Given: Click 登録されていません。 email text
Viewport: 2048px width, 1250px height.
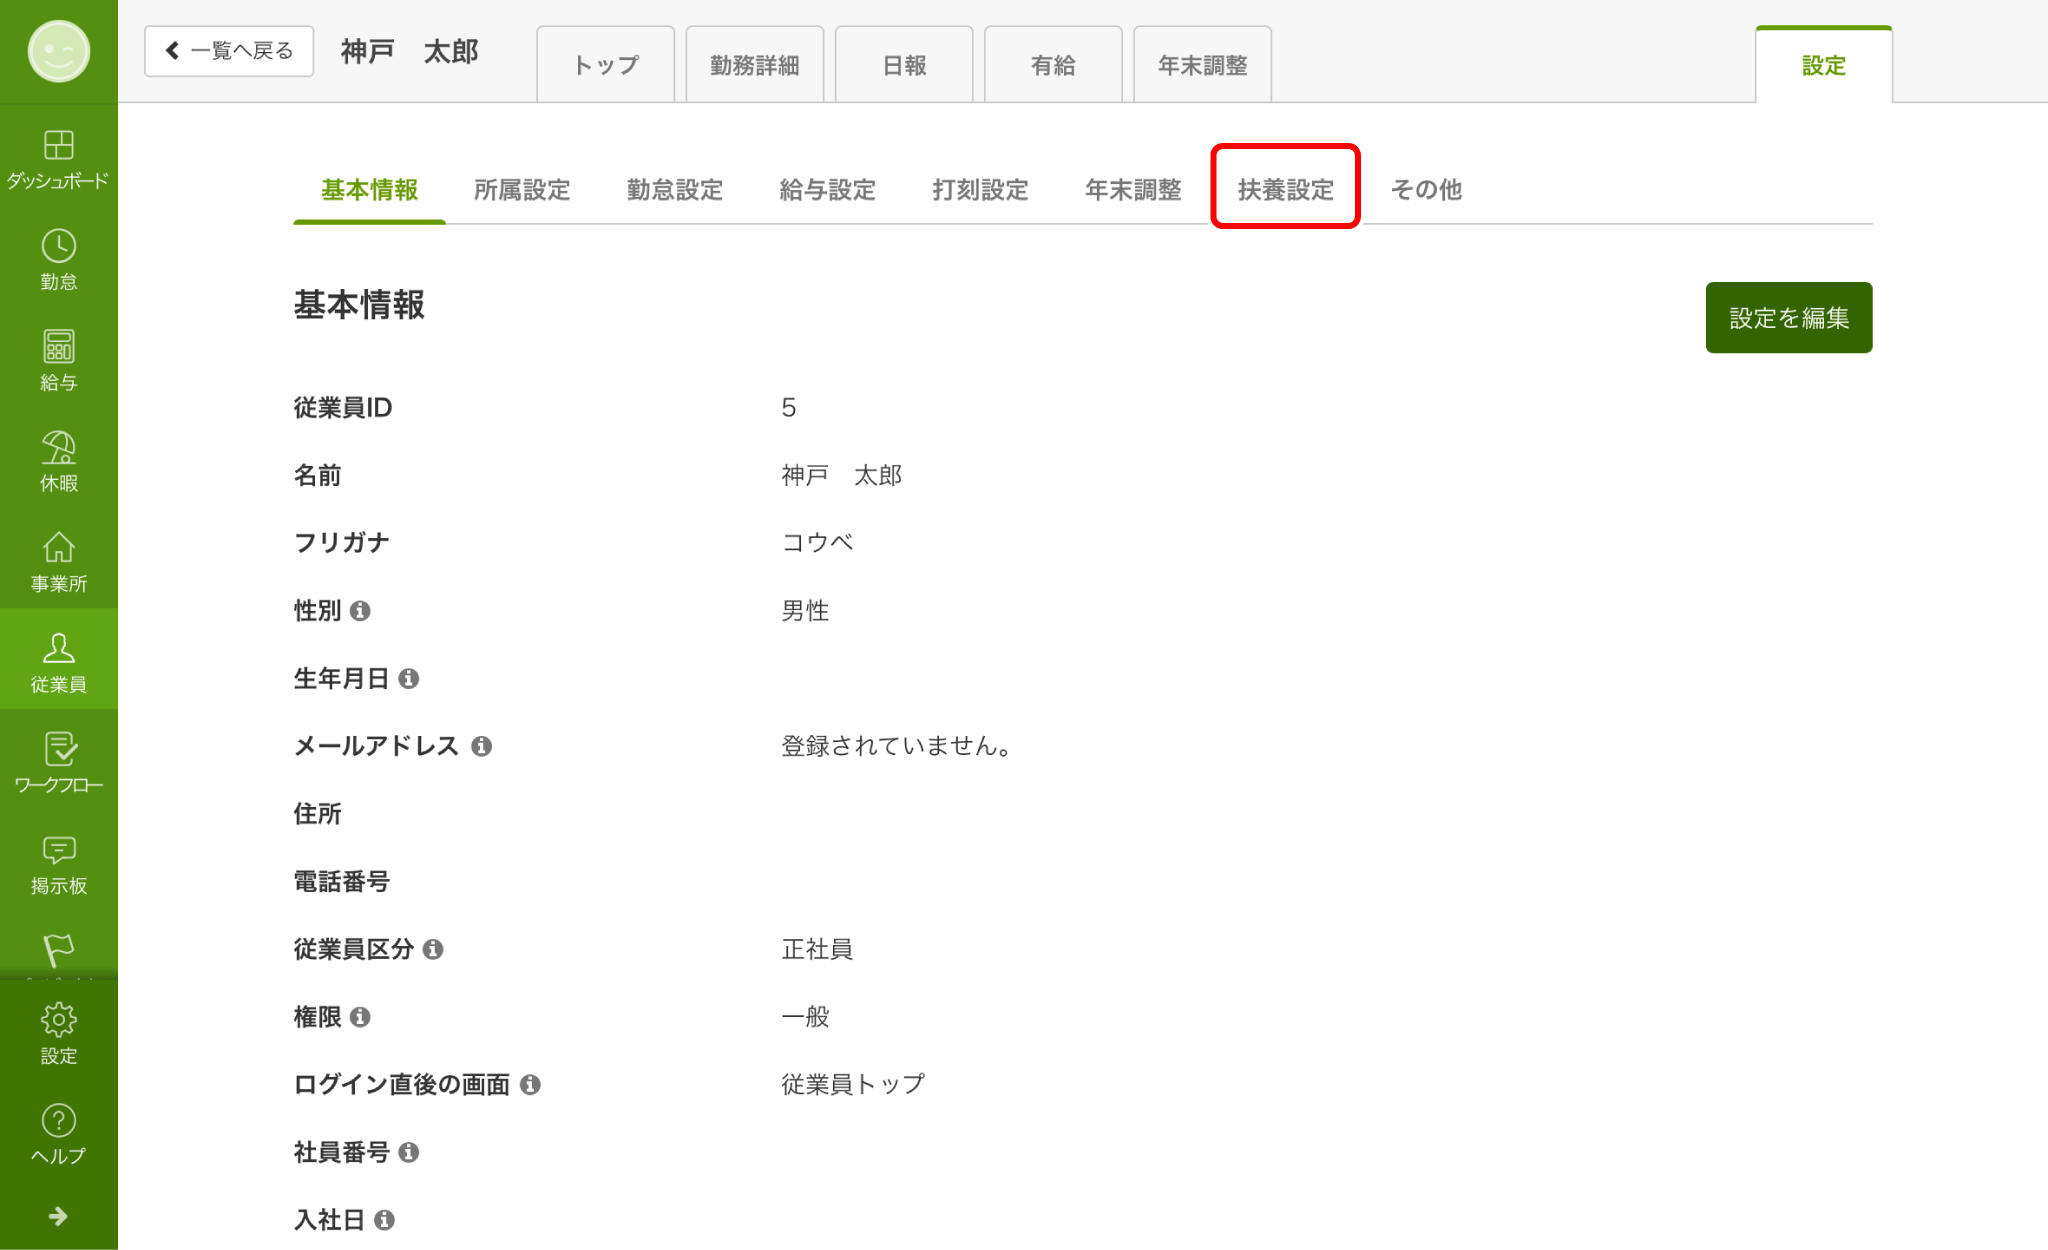Looking at the screenshot, I should pyautogui.click(x=897, y=746).
